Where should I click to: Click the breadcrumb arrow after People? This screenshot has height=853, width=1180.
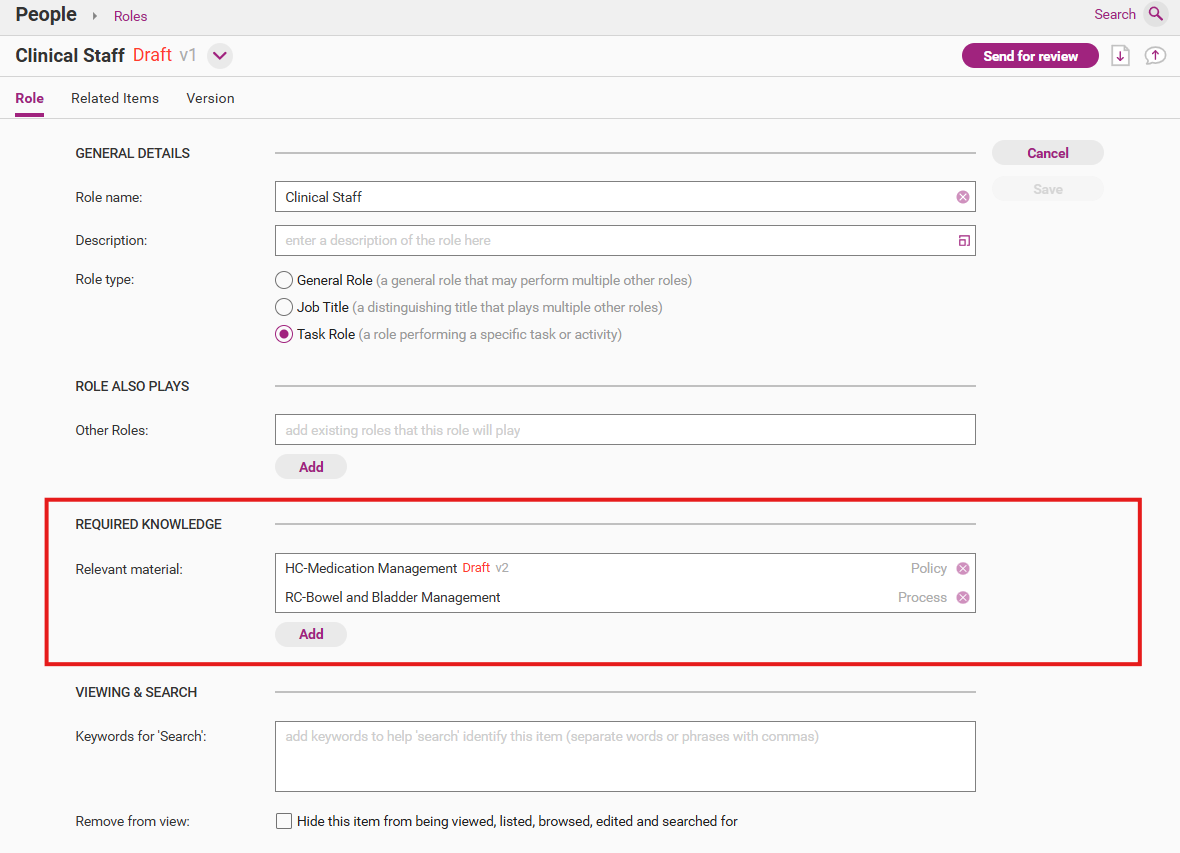tap(95, 16)
